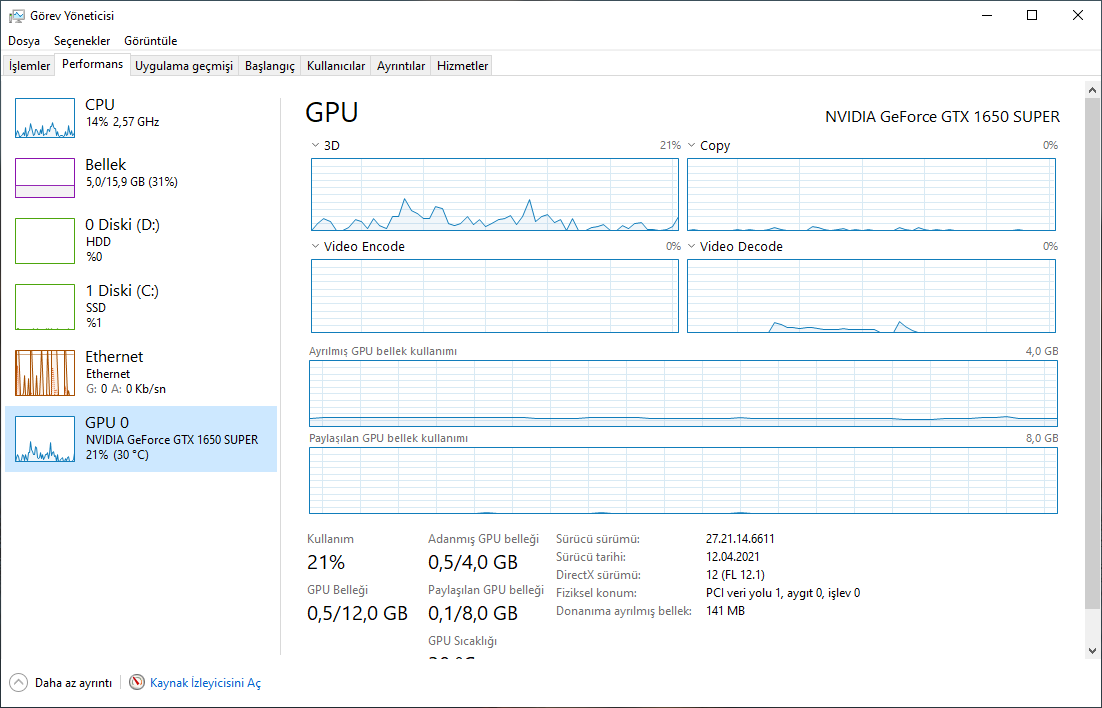1102x708 pixels.
Task: Collapse details with the Daha az ayrıntı arrow
Action: tap(19, 682)
